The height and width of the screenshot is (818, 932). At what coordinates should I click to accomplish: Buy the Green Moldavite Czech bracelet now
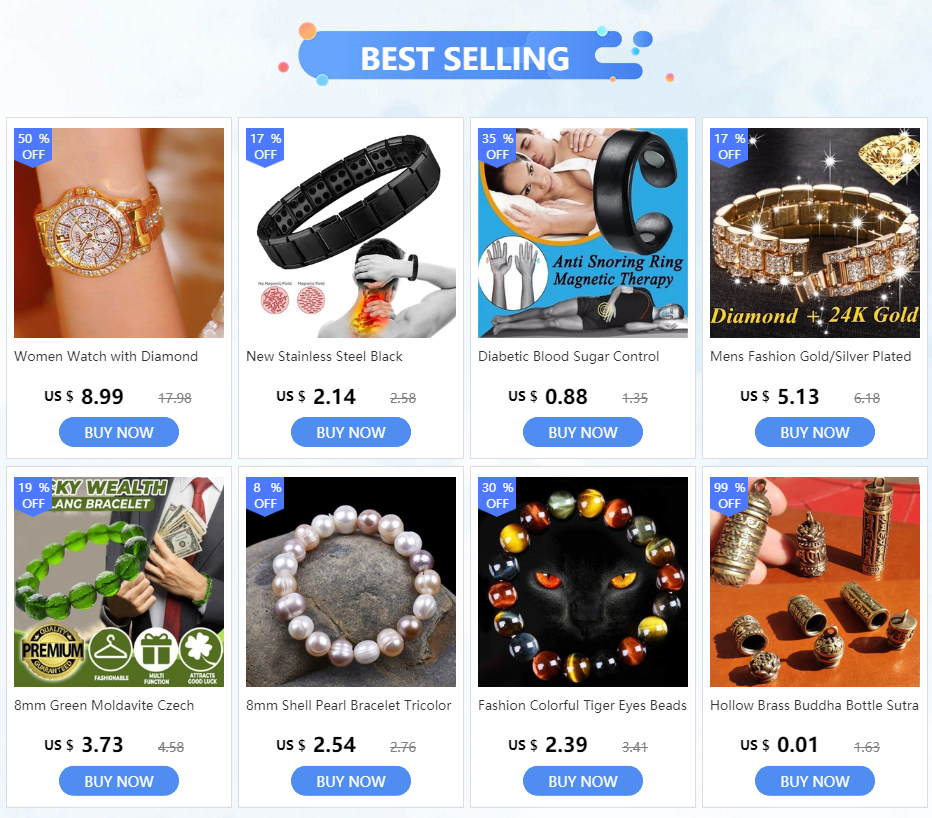tap(119, 781)
